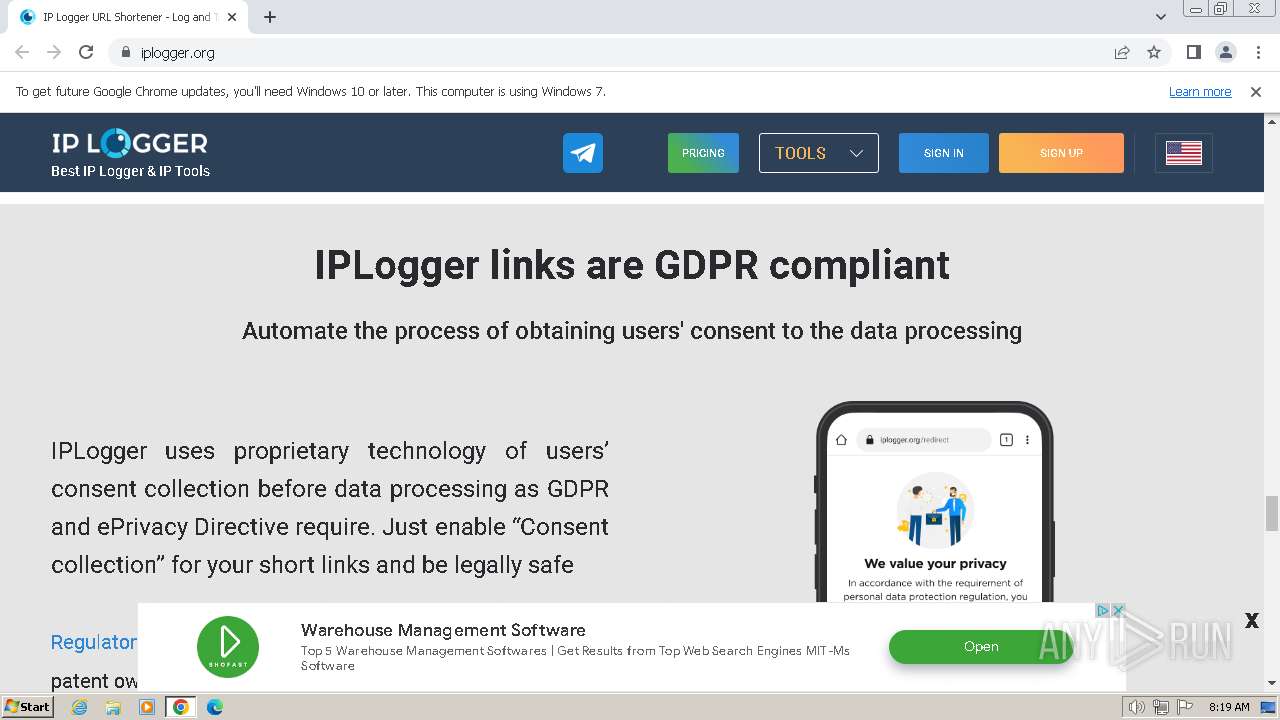This screenshot has width=1280, height=720.
Task: Close the bottom ad with X
Action: tap(1251, 621)
